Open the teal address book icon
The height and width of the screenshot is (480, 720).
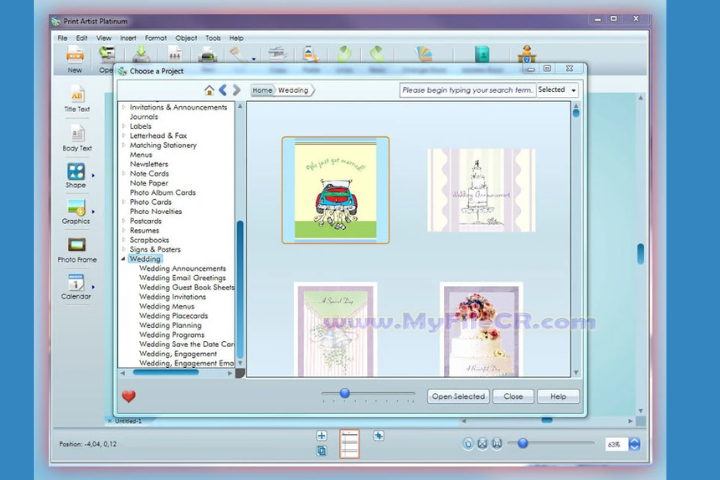pos(482,54)
